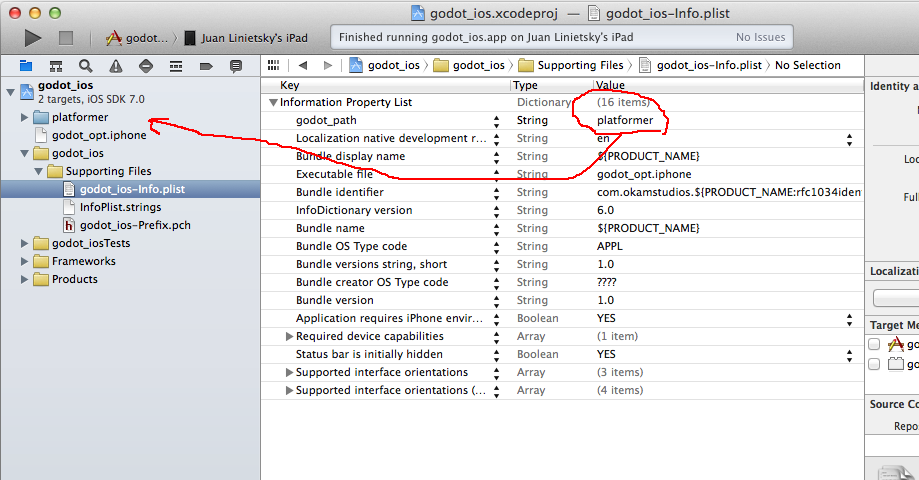Open iPhone environment YES value dropdown

(x=849, y=319)
